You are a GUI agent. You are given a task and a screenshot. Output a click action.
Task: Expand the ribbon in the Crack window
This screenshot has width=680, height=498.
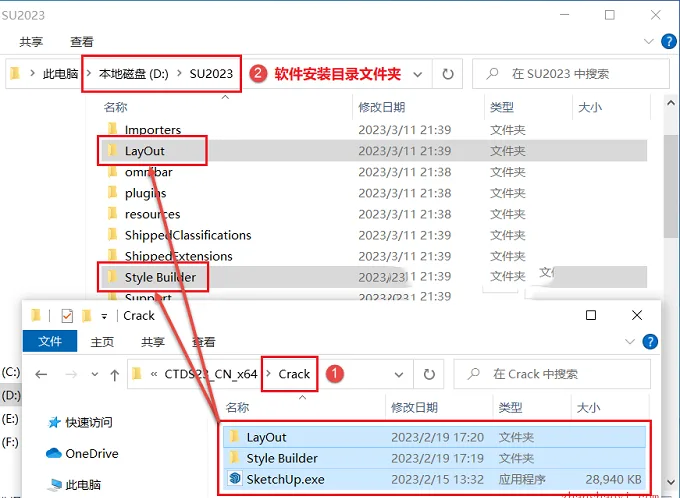coord(630,341)
